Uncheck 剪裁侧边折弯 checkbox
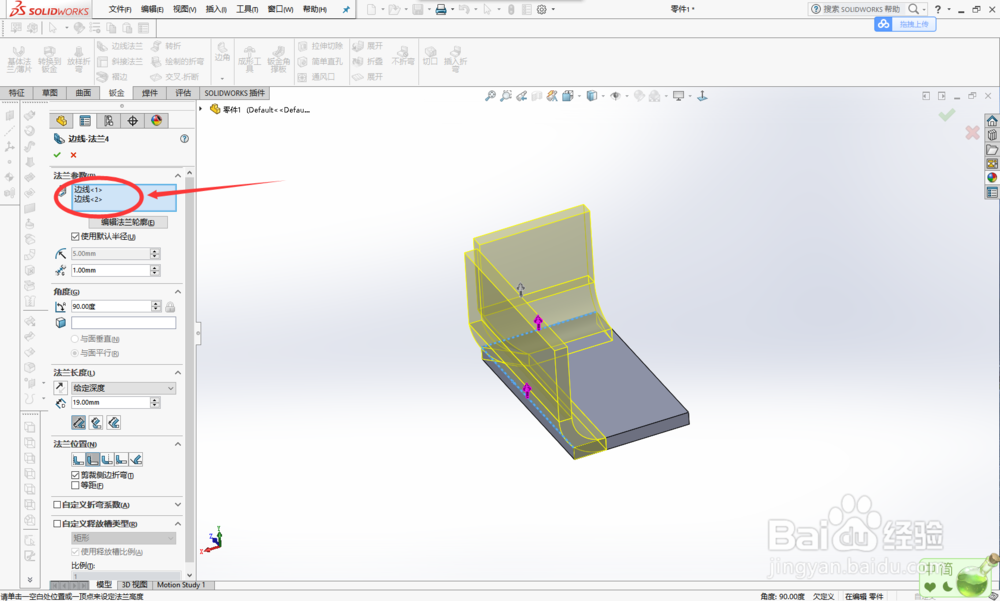Screen dimensions: 1000x601 [75, 475]
